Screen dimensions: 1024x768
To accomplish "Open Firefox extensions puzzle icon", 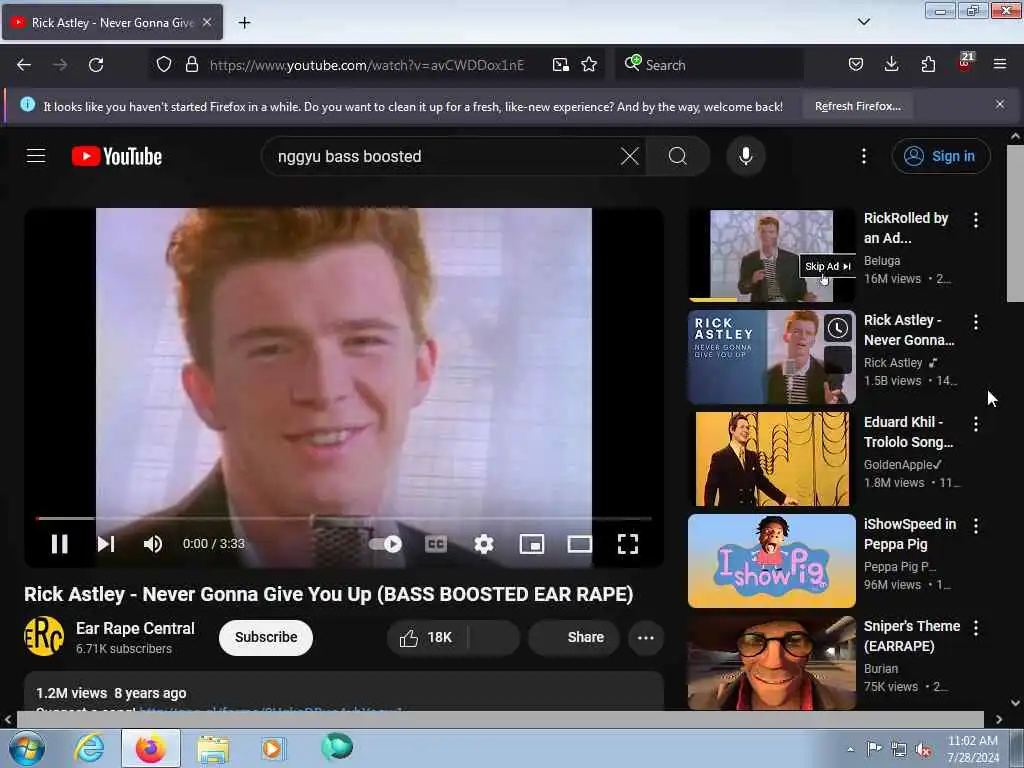I will 928,65.
